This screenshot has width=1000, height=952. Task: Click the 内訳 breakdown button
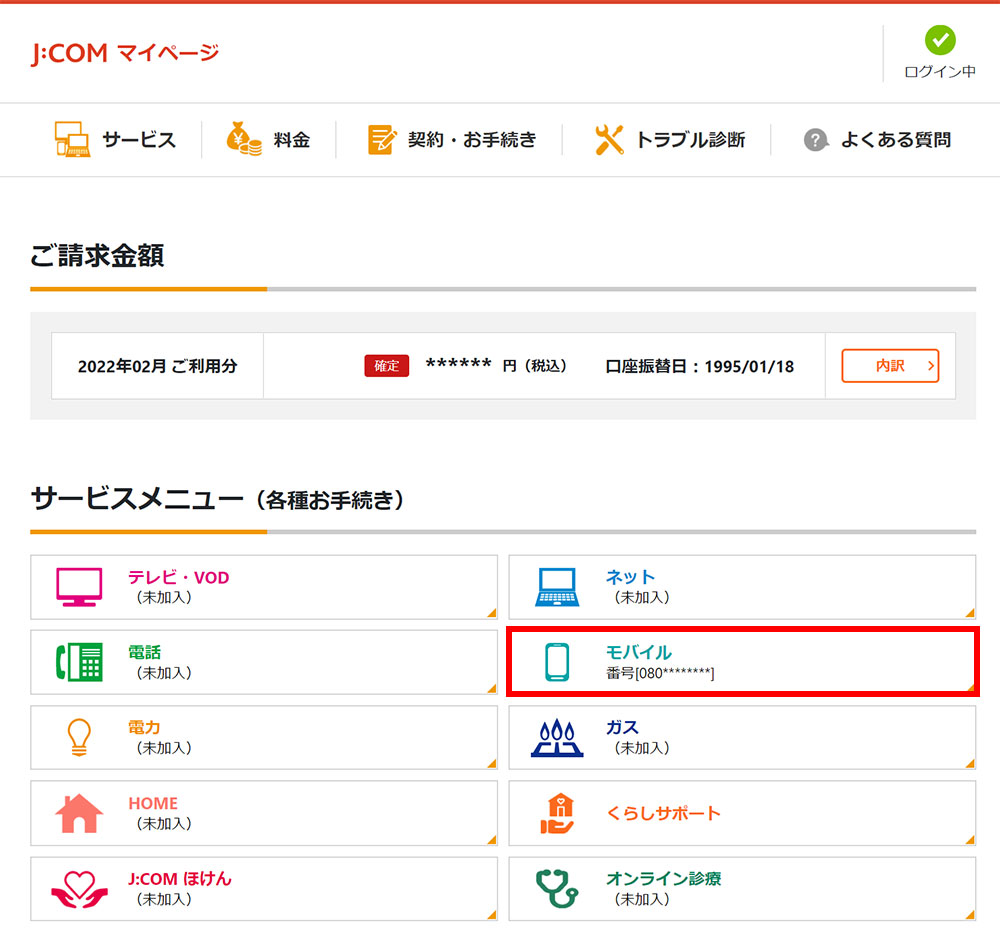coord(890,366)
